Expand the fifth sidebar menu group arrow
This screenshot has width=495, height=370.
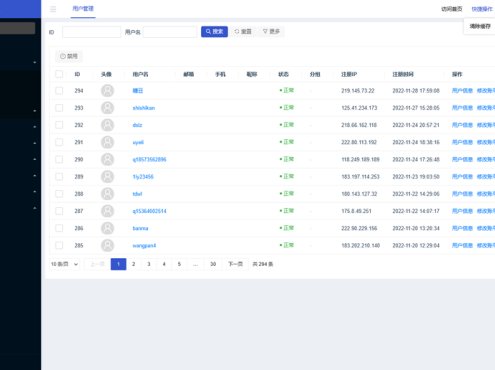[x=35, y=159]
